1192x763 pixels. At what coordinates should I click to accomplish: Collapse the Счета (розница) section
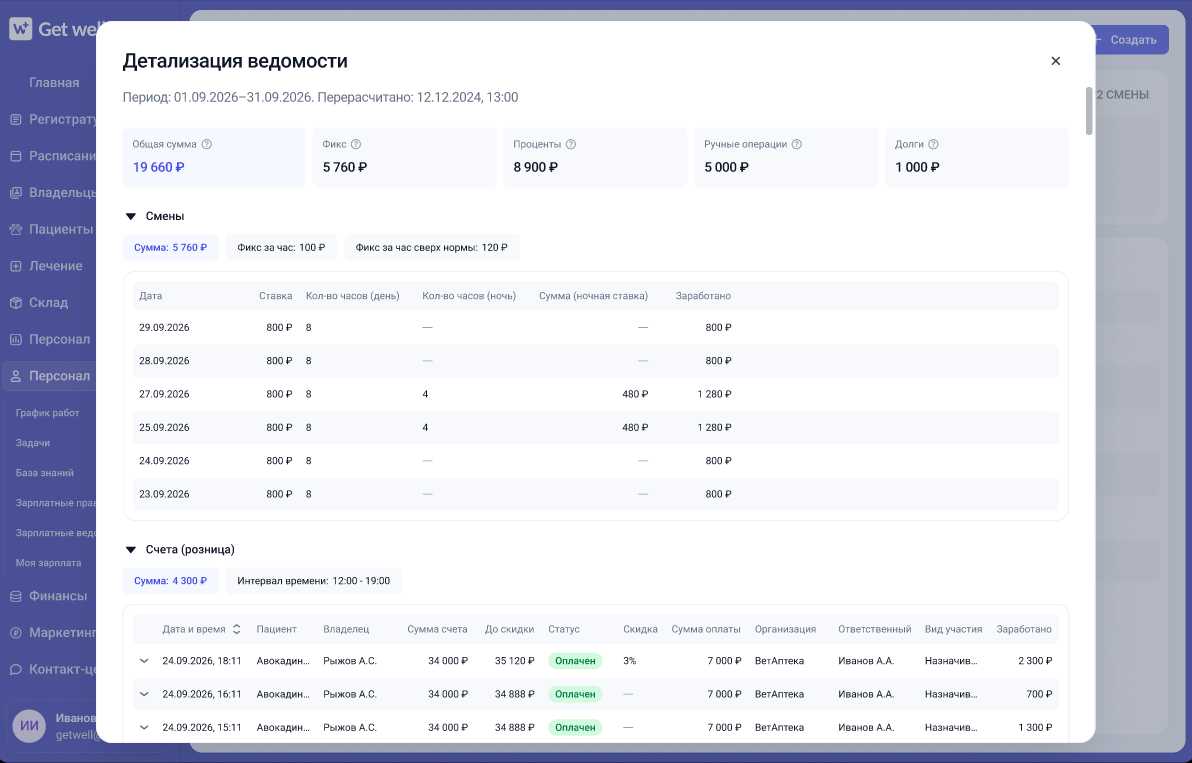pyautogui.click(x=131, y=549)
